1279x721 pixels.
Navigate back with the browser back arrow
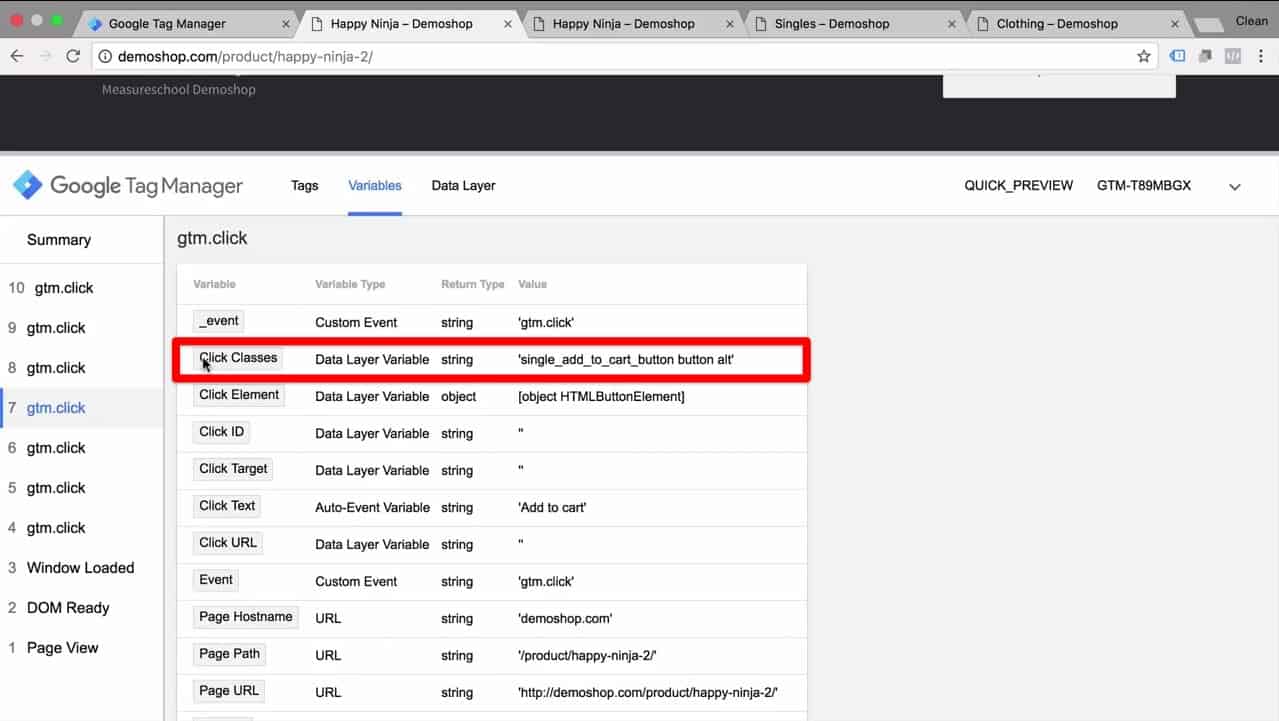18,57
